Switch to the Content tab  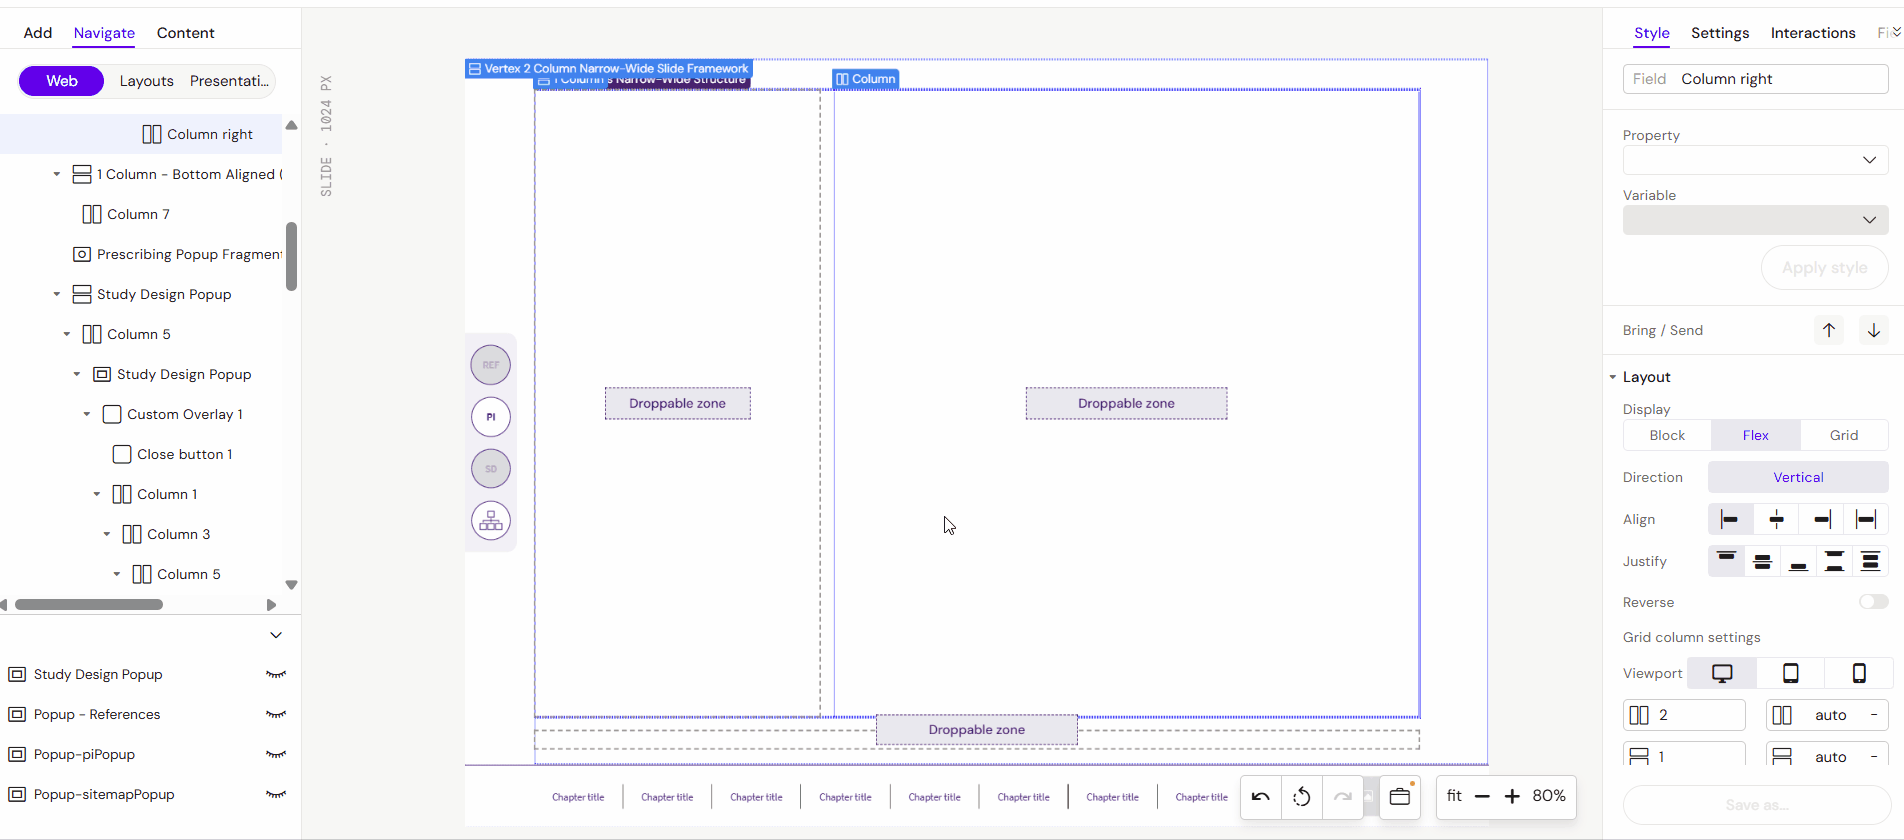pos(186,33)
